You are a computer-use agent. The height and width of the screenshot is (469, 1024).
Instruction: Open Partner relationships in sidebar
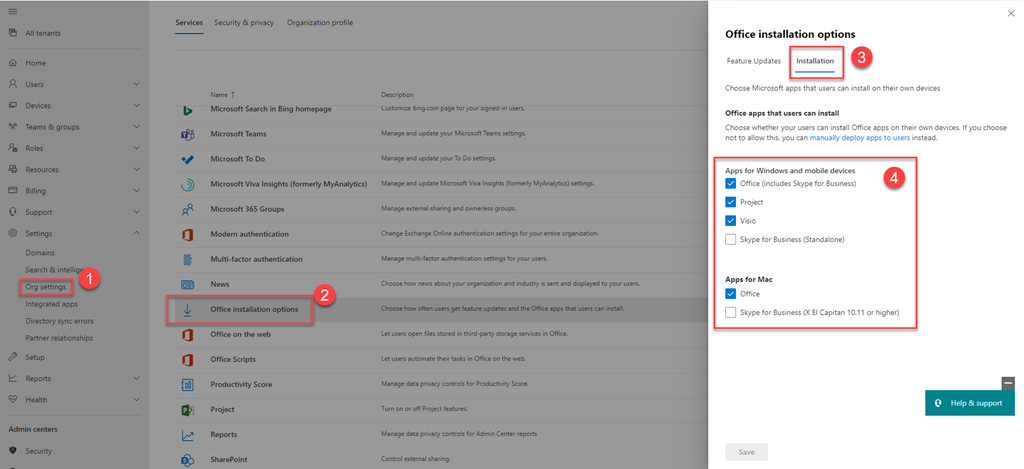click(x=59, y=338)
